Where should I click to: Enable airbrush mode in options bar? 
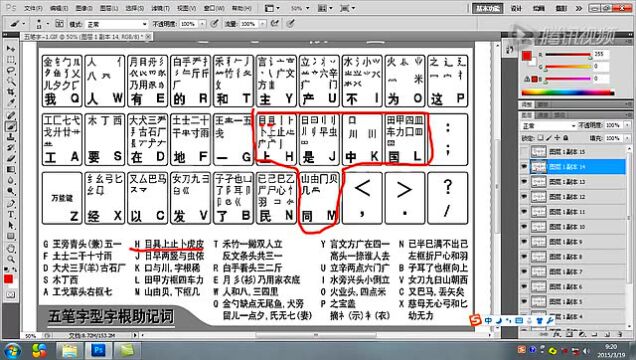point(275,24)
